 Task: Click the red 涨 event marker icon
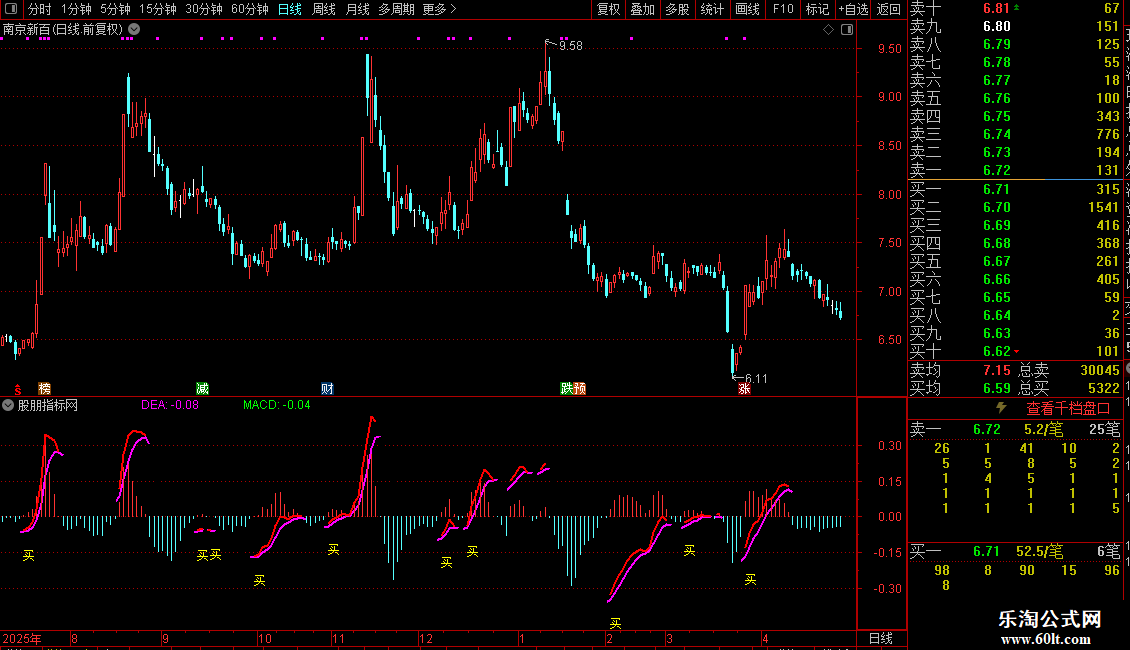coord(744,389)
